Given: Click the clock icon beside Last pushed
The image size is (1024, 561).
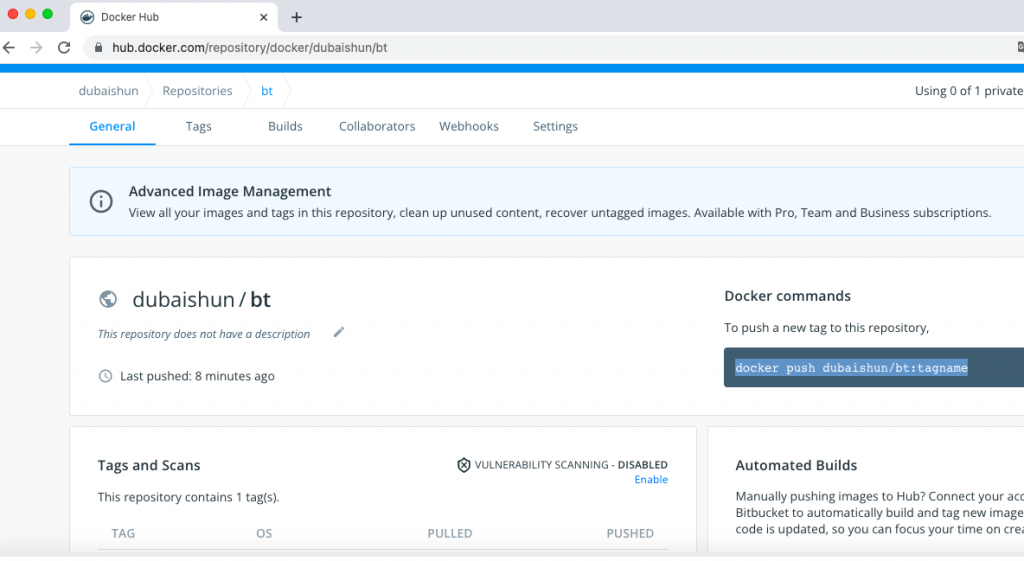Looking at the screenshot, I should pos(105,376).
